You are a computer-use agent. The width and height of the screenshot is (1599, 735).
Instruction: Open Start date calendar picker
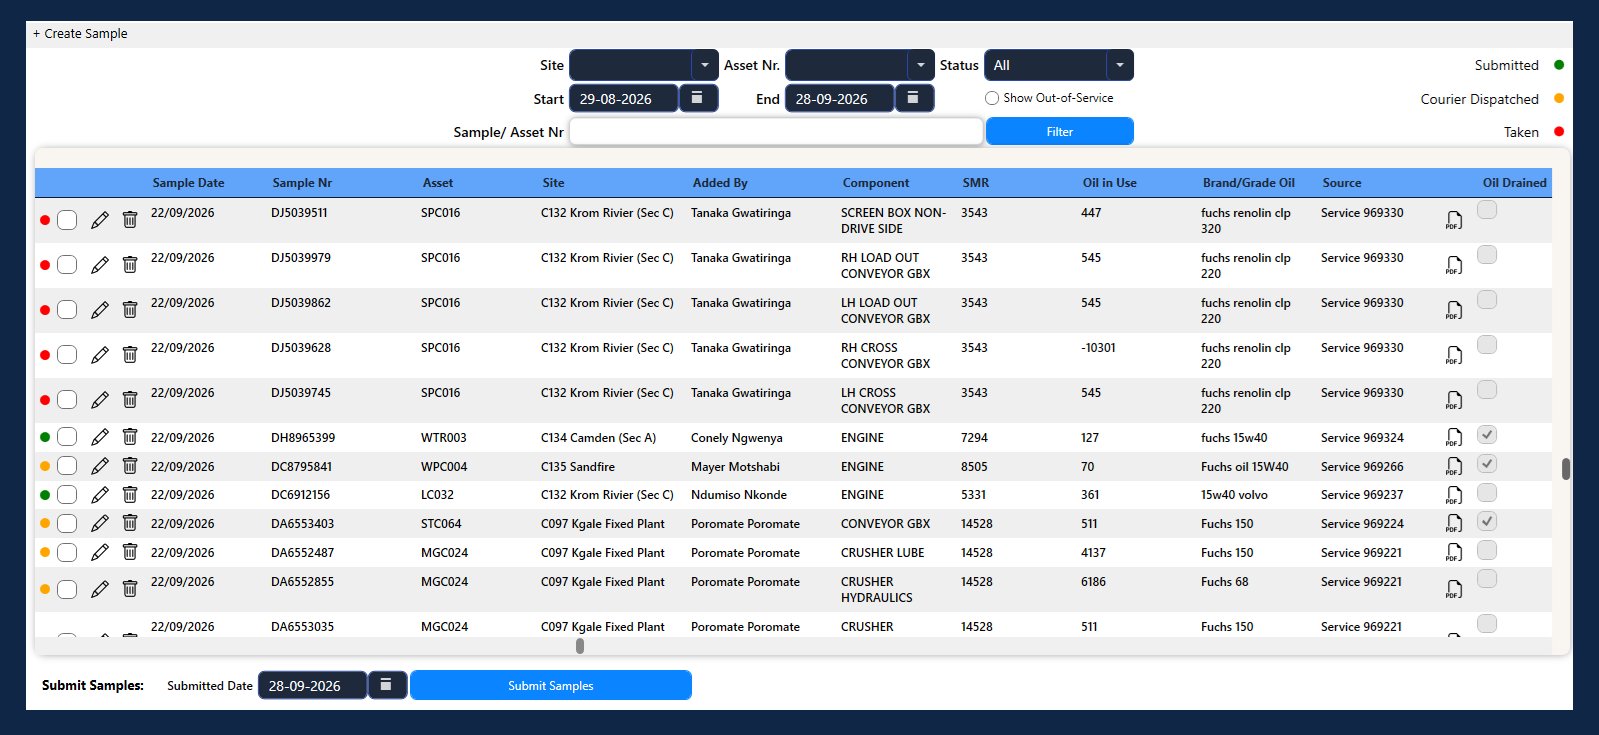pyautogui.click(x=698, y=98)
